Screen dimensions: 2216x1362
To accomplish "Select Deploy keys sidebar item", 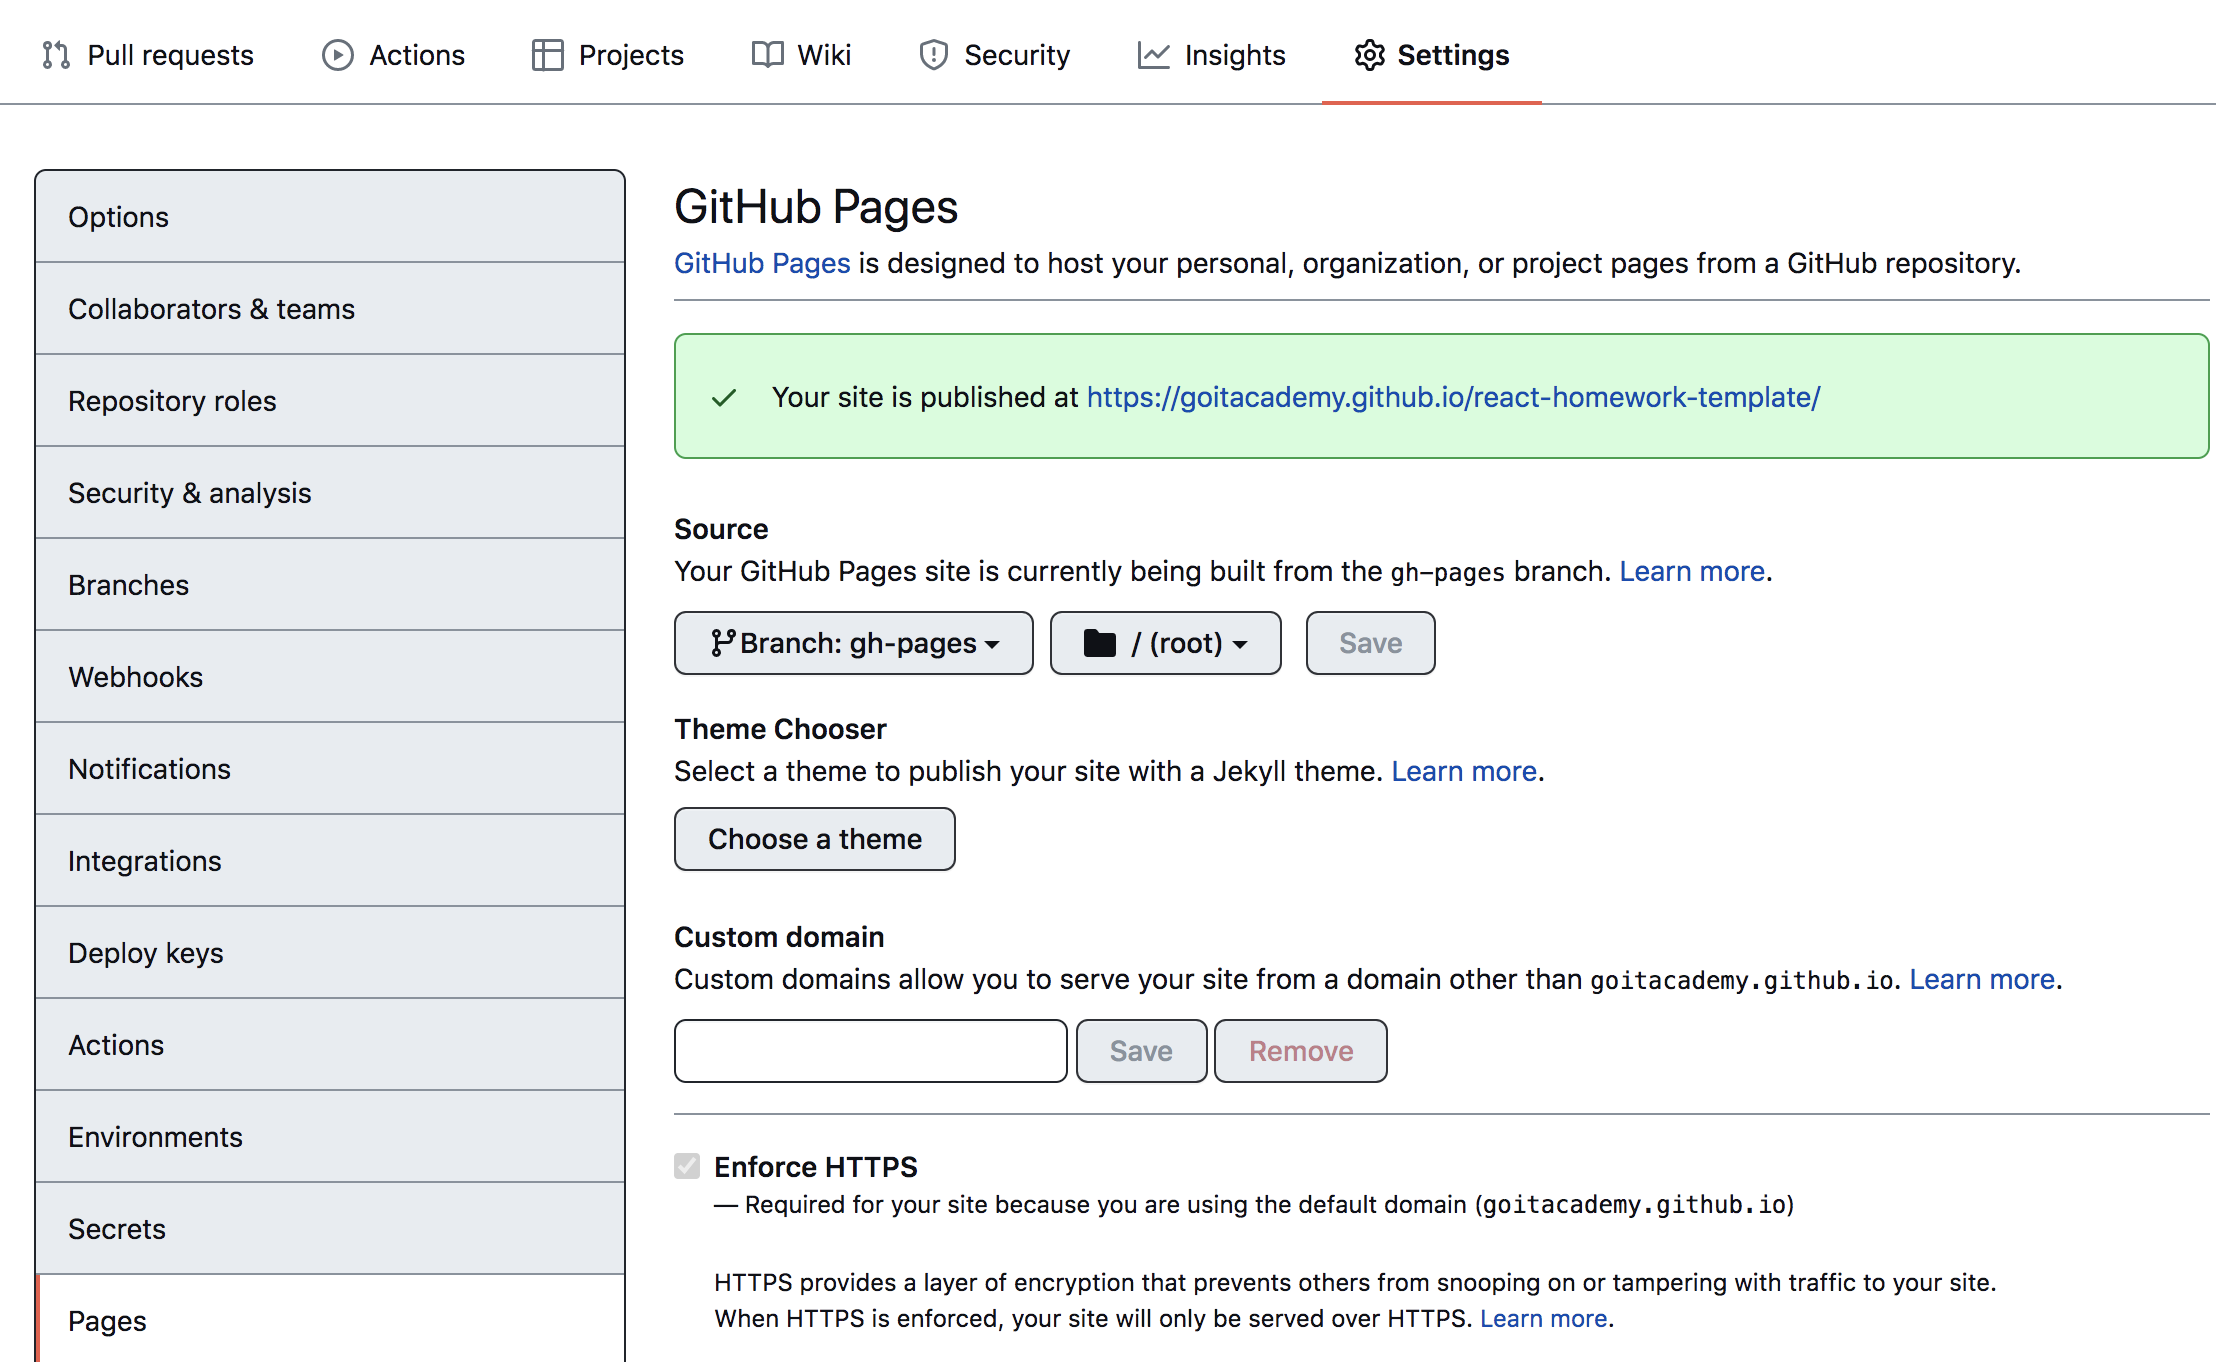I will pos(145,953).
